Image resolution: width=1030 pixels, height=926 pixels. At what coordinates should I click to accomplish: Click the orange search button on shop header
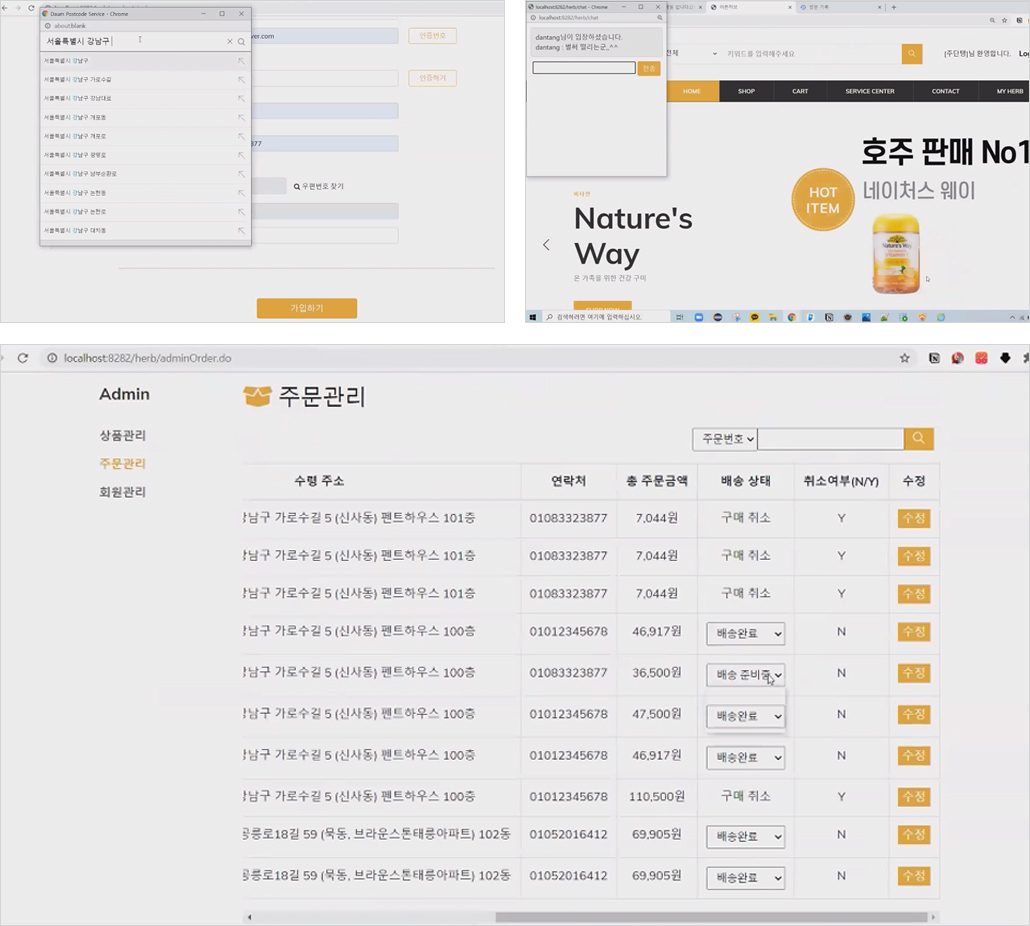[x=912, y=54]
